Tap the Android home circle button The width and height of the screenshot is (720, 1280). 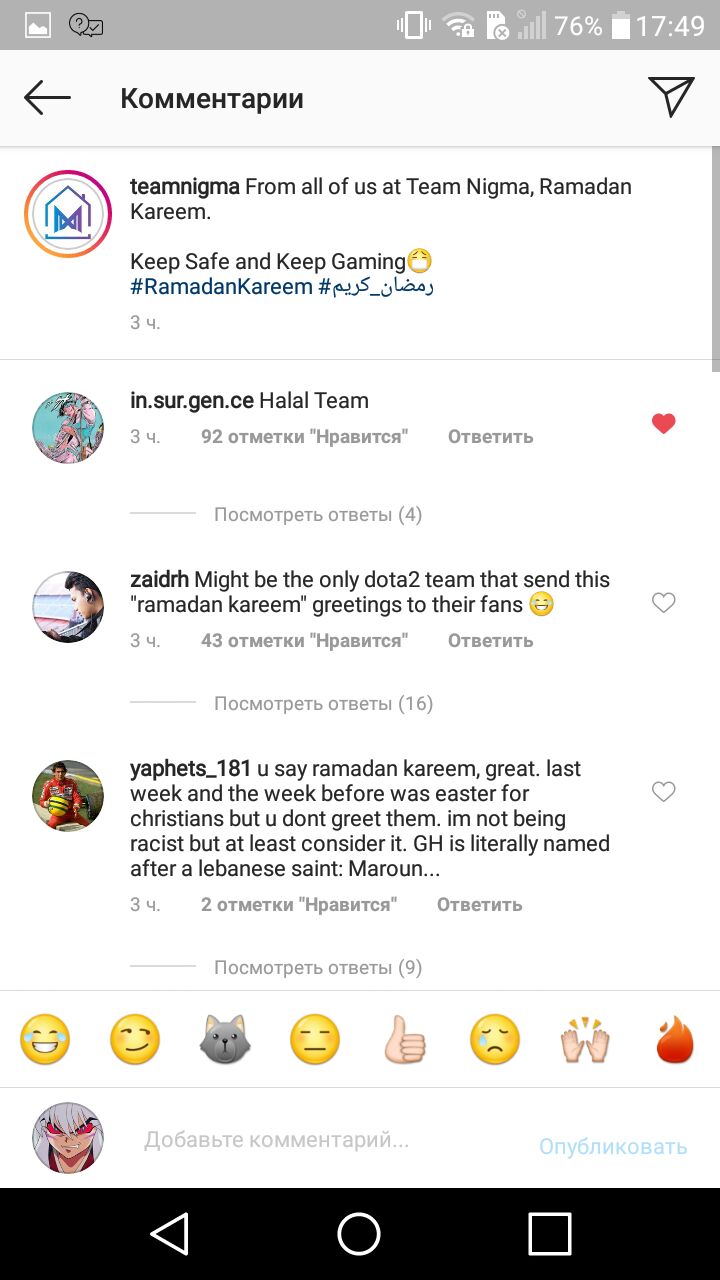359,1233
